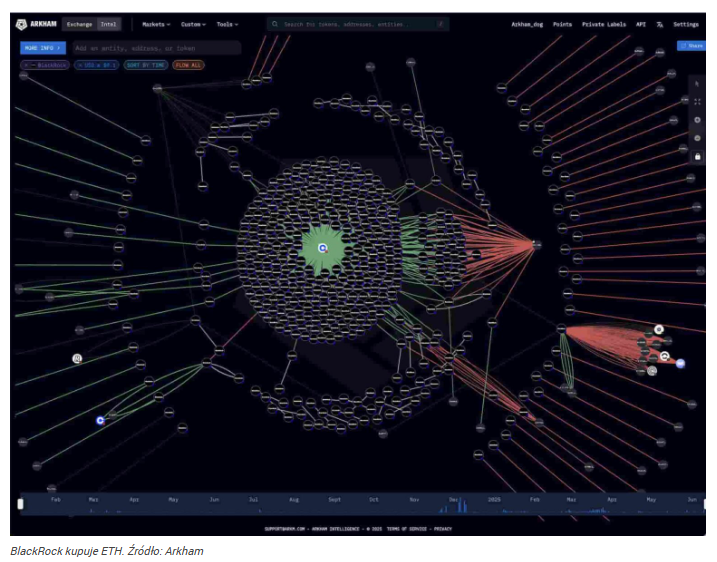Click the hub node at top left fanning out gray lines

(157, 88)
